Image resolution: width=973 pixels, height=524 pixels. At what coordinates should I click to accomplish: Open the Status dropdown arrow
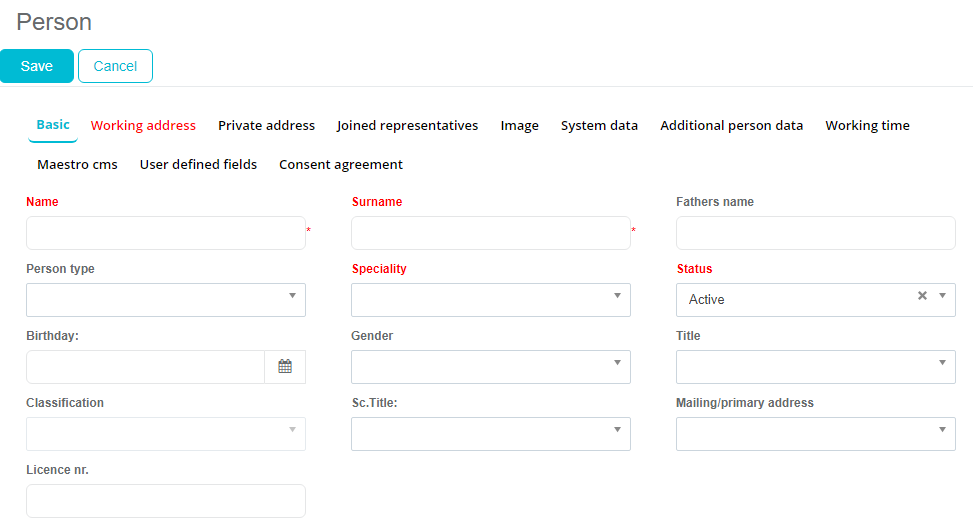point(942,296)
